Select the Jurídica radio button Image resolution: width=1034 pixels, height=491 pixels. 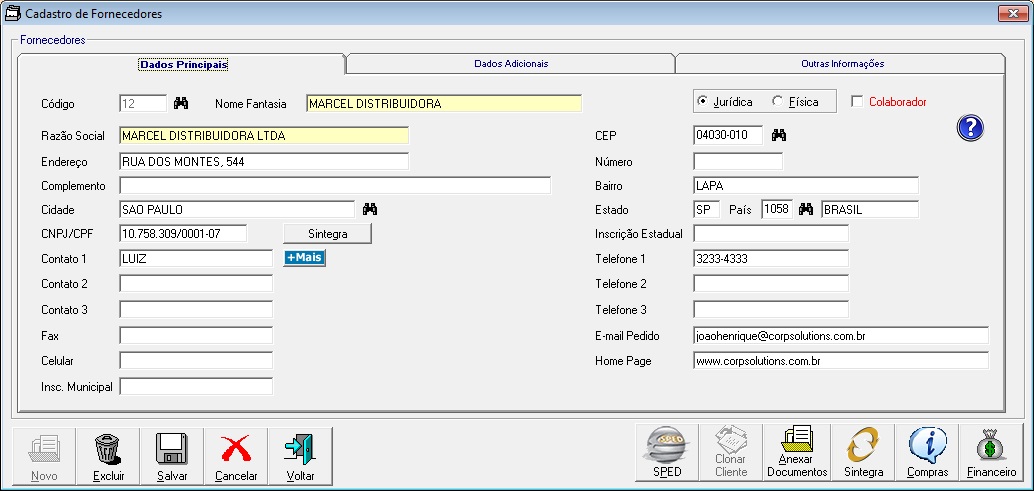coord(703,102)
